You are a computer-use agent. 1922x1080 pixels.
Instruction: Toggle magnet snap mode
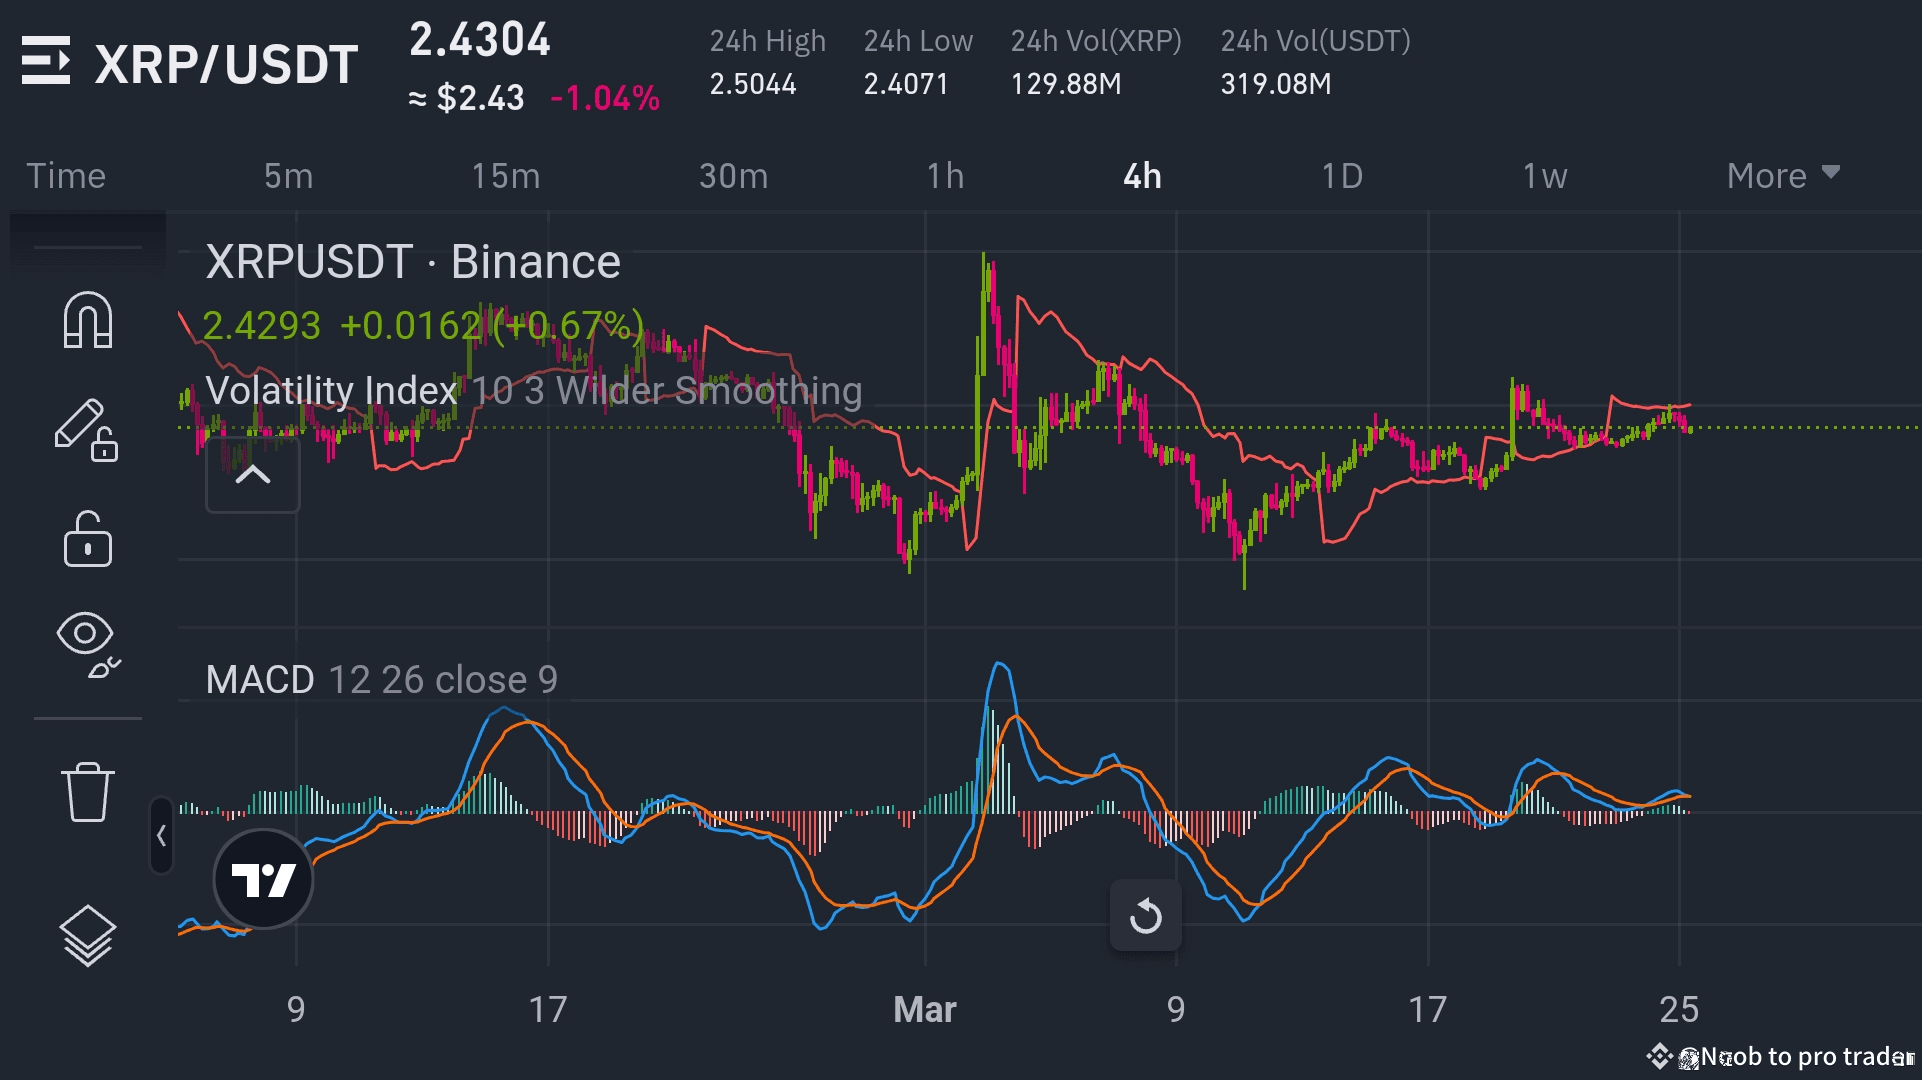tap(86, 320)
